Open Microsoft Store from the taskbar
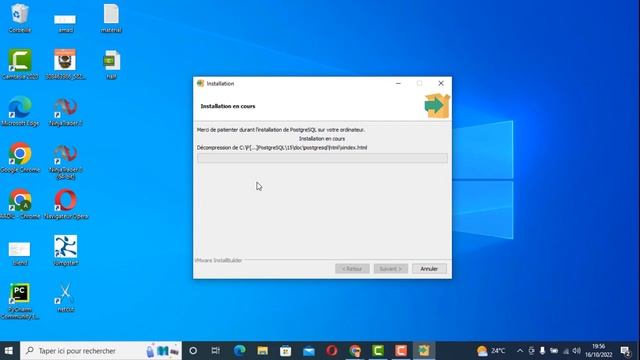640x360 pixels. (x=285, y=351)
